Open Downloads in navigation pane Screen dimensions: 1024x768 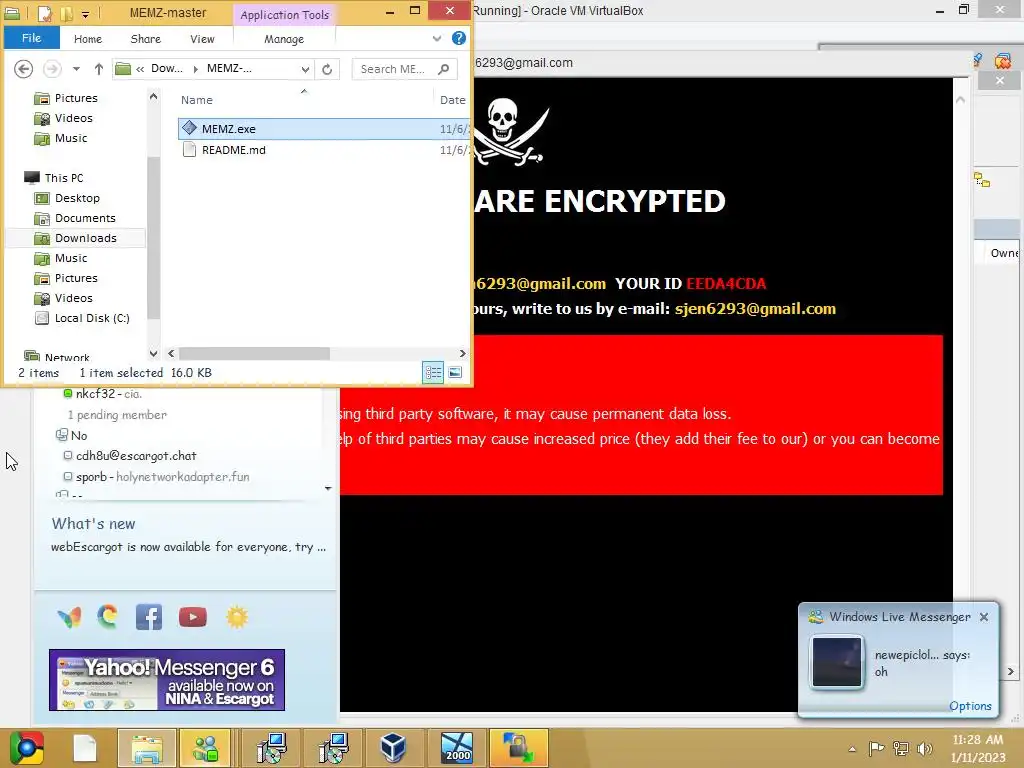86,238
